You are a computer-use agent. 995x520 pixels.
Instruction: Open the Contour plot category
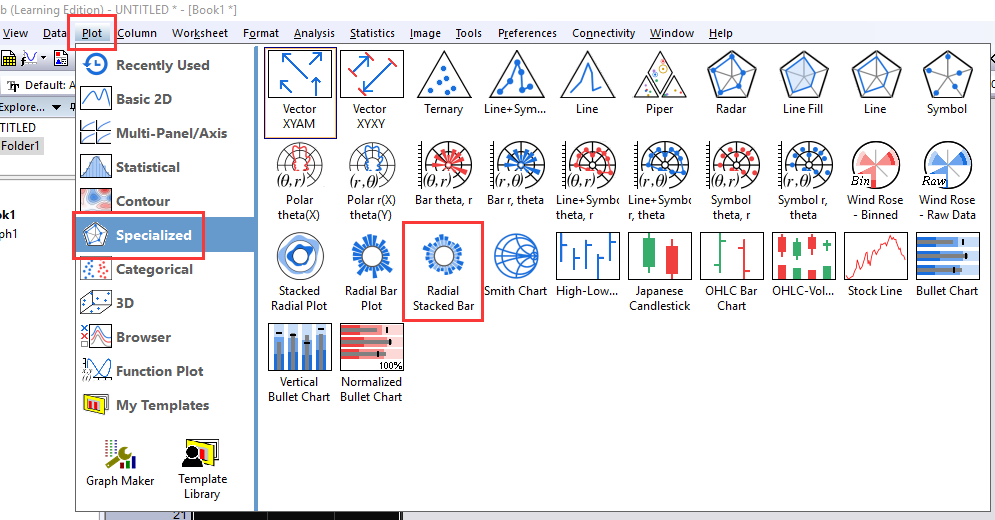coord(165,201)
